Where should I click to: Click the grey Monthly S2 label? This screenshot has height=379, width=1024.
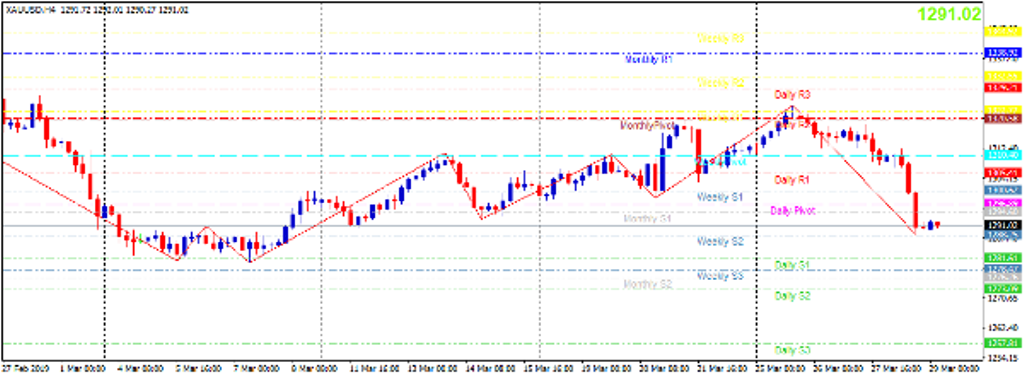click(x=648, y=284)
